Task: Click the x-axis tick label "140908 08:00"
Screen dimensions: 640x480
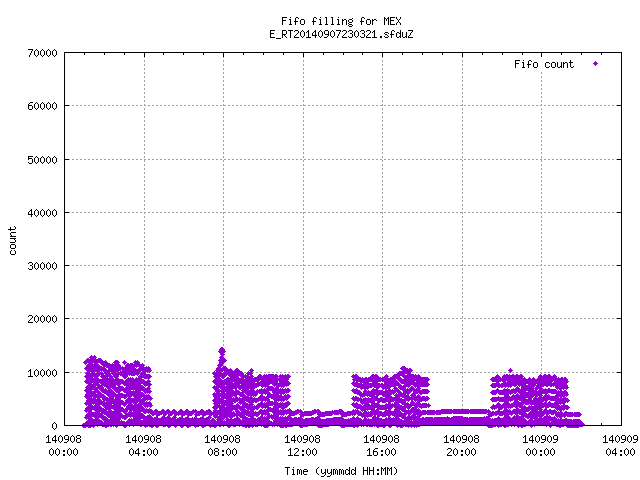Action: [x=222, y=446]
